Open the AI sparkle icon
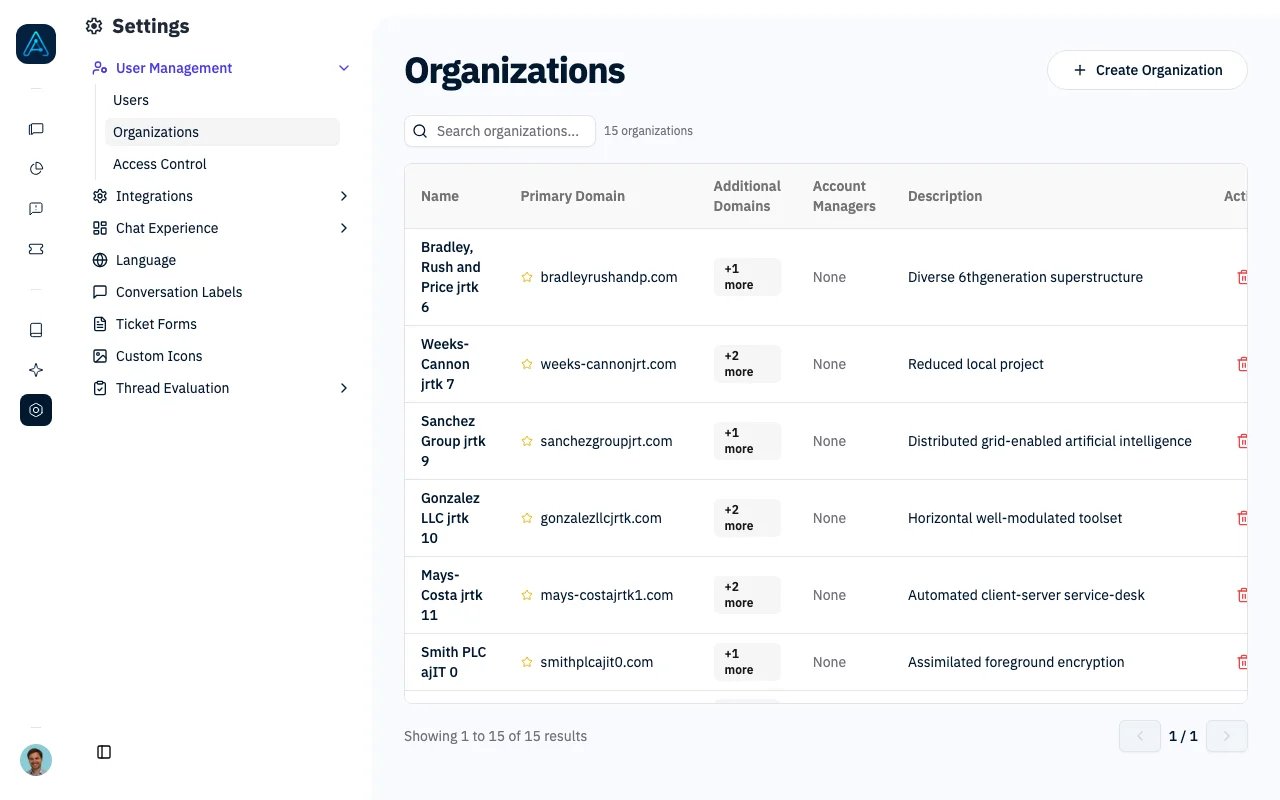Screen dimensions: 1280x800 pos(36,370)
